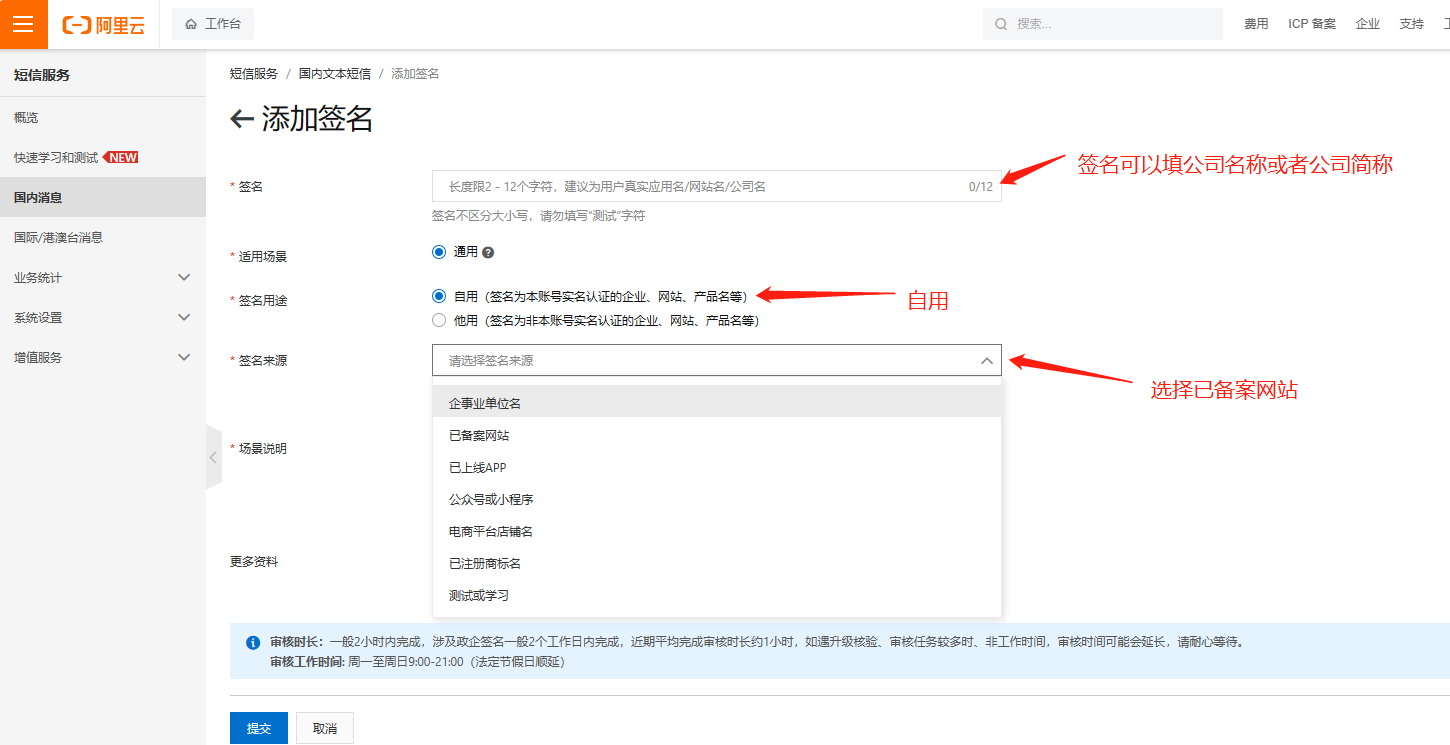Open the 签名来源 dropdown
1450x745 pixels.
(716, 360)
